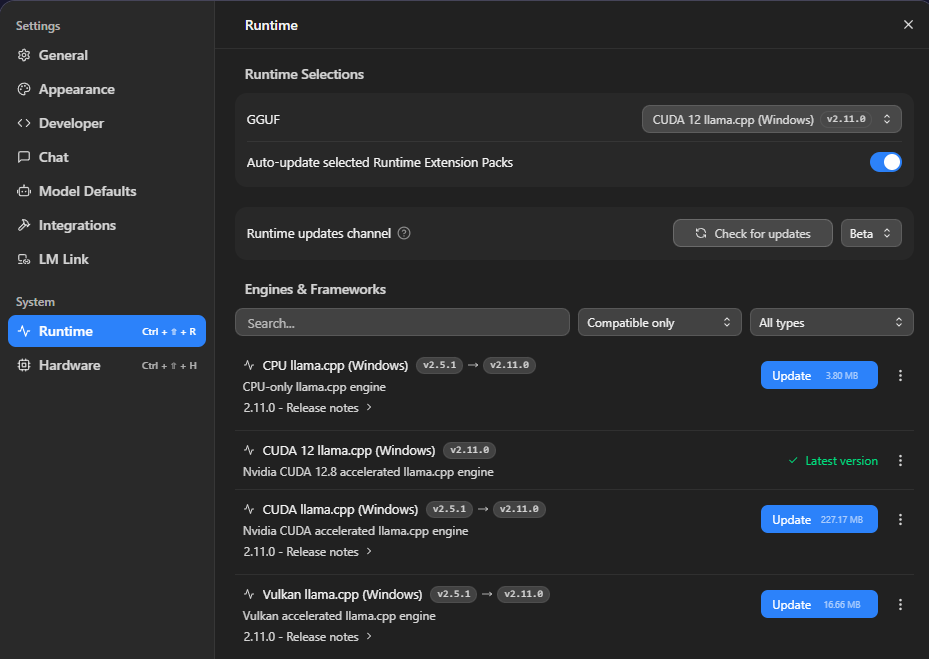The height and width of the screenshot is (659, 929).
Task: Open the General settings section
Action: [x=107, y=55]
